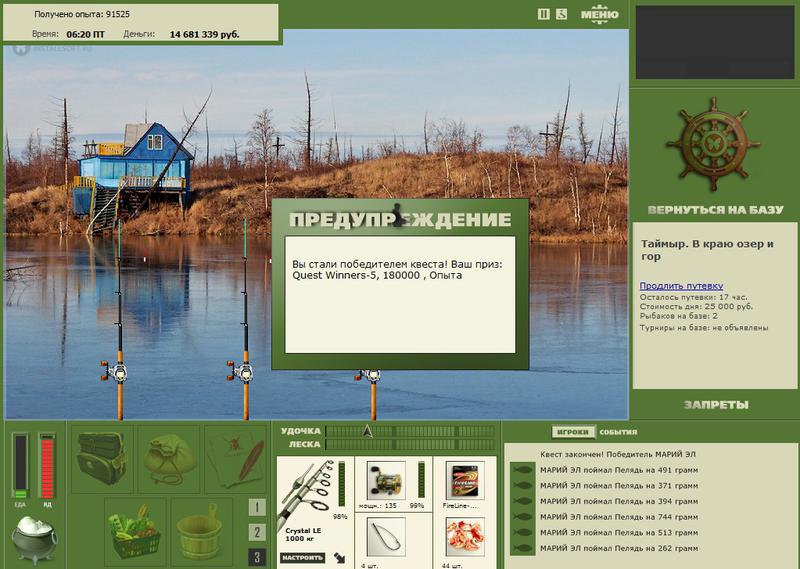This screenshot has width=800, height=569.
Task: Click the reel durability bar showing 99%
Action: coord(421,480)
